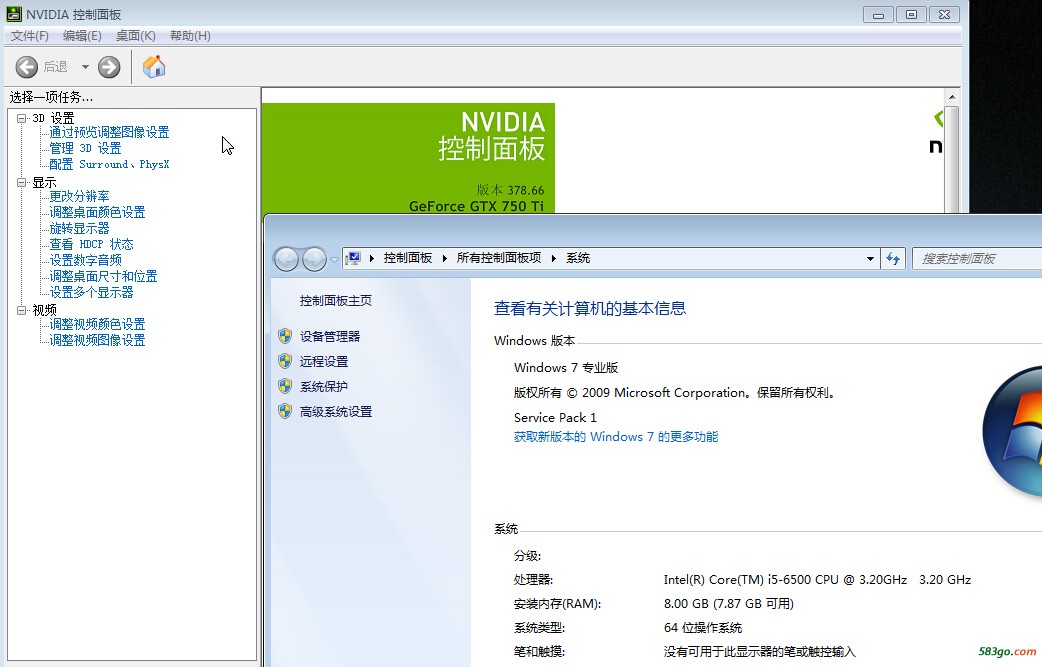Expand arrow after 控制面板 breadcrumb
Screen dimensions: 1042x667
point(445,258)
